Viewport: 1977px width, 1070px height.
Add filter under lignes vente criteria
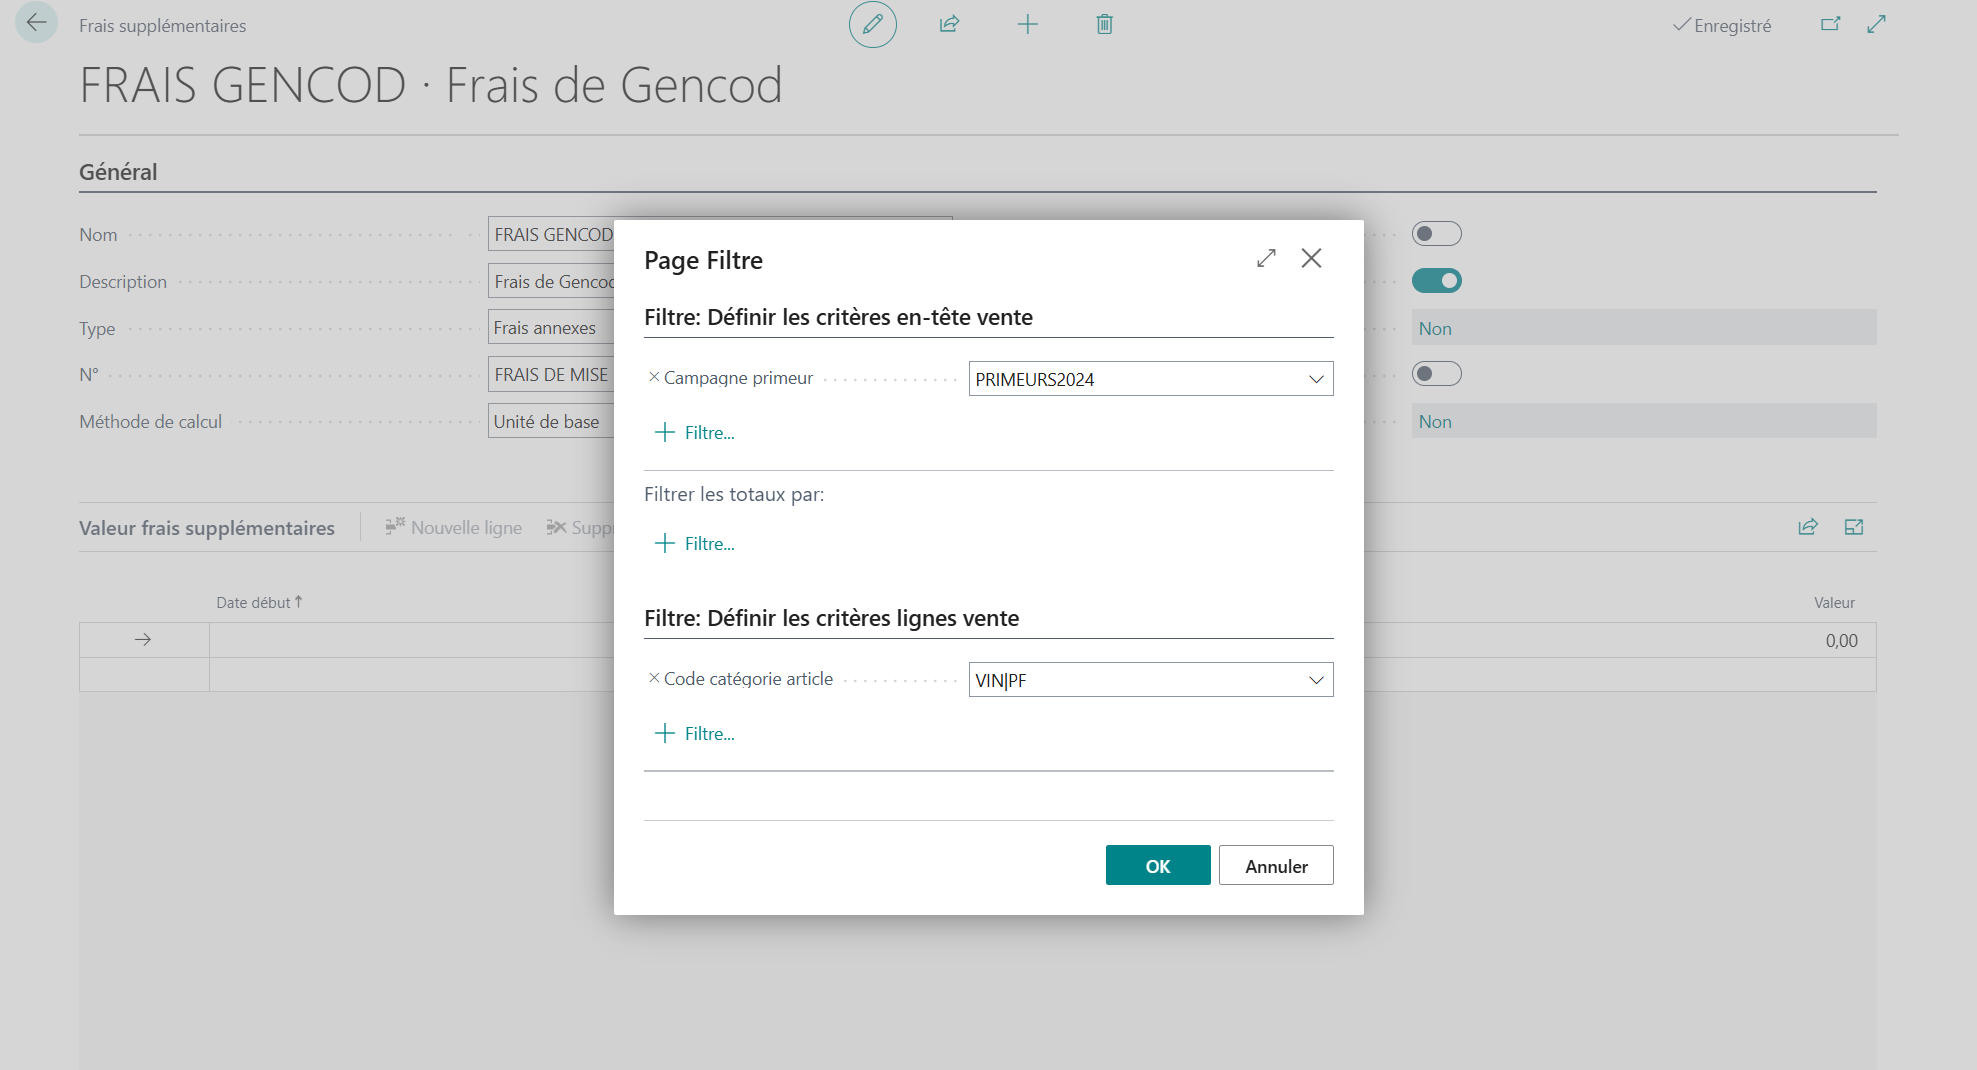(x=695, y=734)
